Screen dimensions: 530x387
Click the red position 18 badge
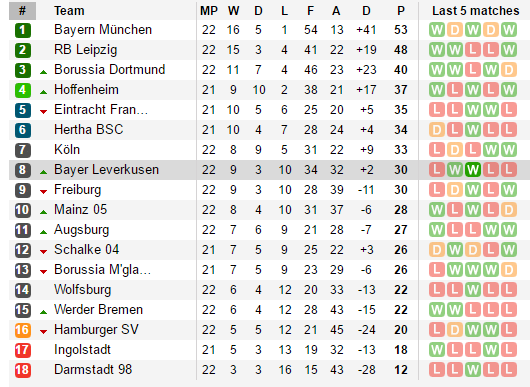click(x=23, y=370)
